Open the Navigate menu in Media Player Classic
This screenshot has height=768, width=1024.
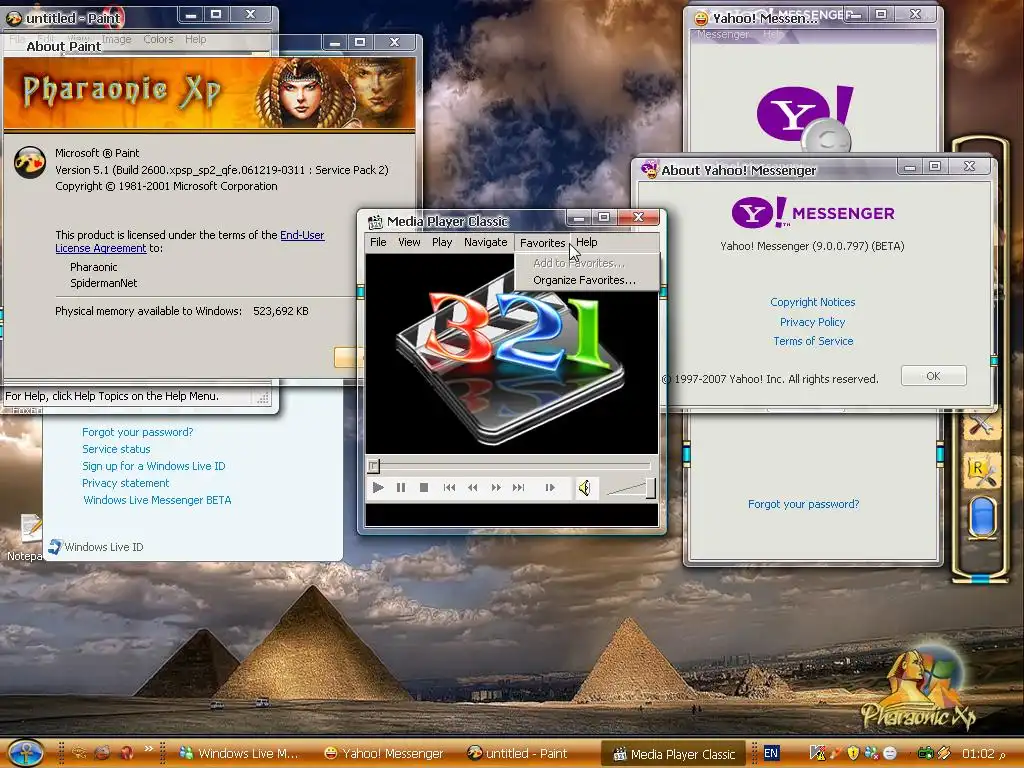(486, 242)
